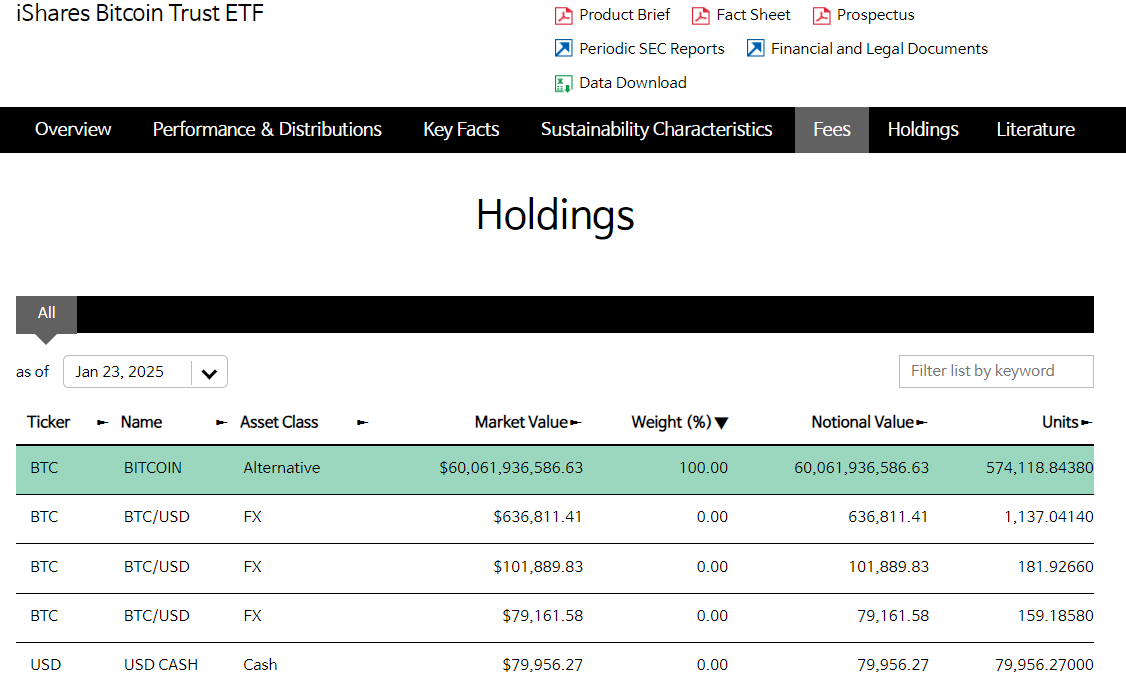This screenshot has width=1126, height=683.
Task: Go to the Key Facts tab
Action: point(461,130)
